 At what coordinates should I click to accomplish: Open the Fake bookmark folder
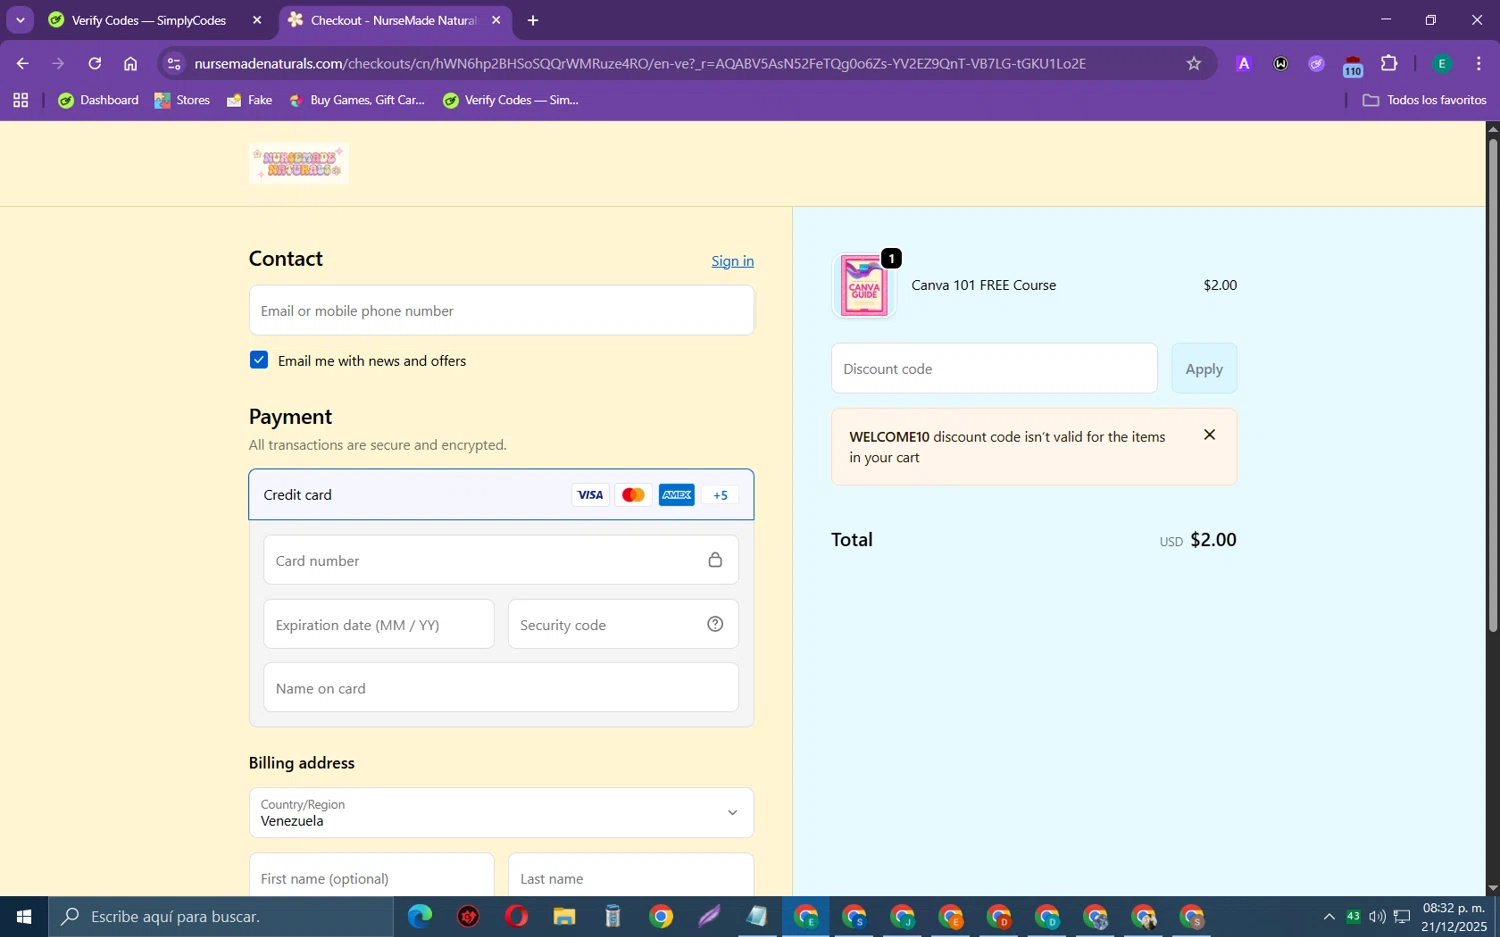tap(250, 100)
